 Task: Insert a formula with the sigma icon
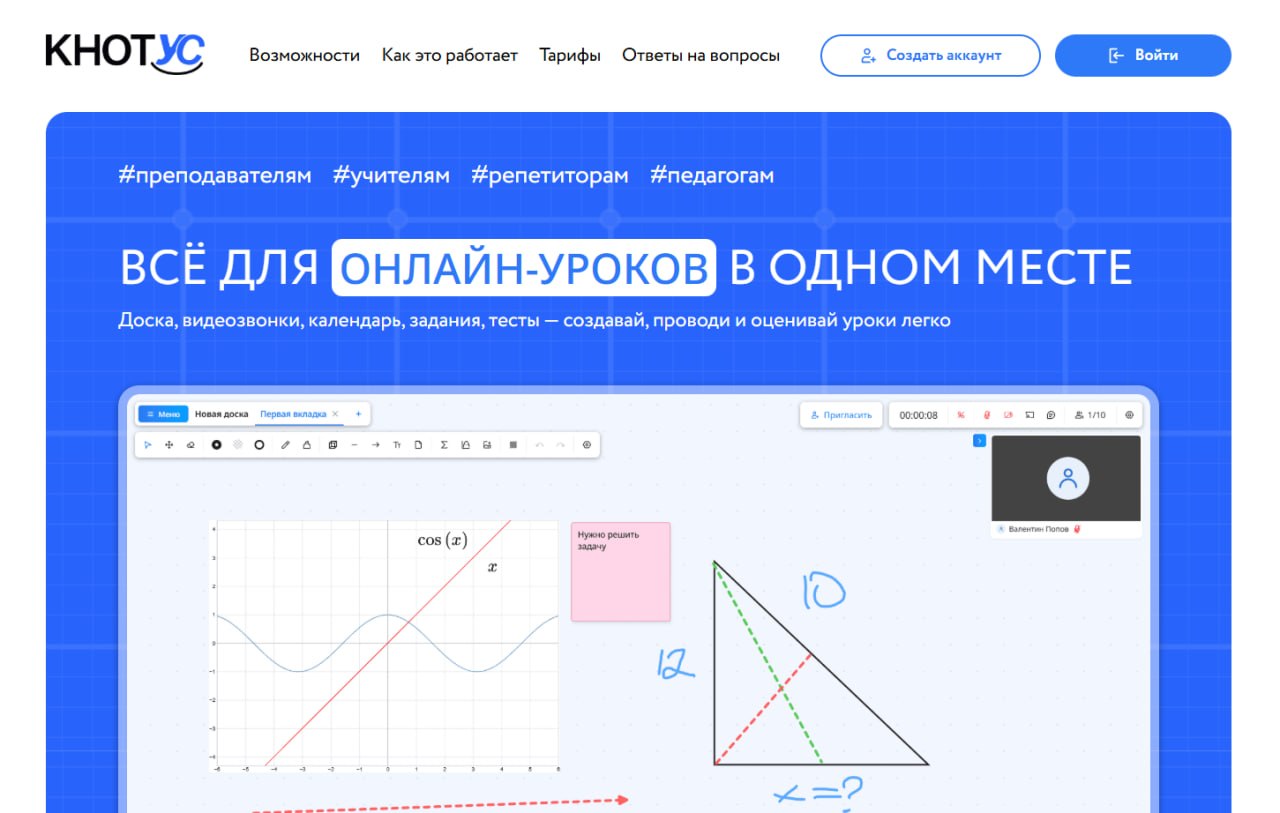[x=444, y=445]
